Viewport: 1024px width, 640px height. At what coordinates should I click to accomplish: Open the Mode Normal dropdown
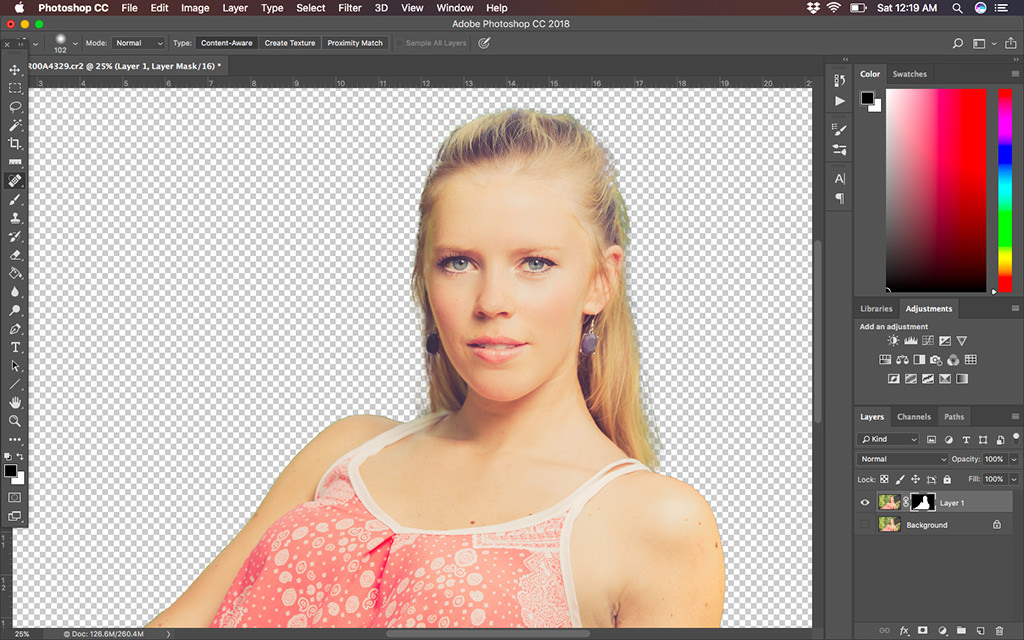click(x=138, y=43)
